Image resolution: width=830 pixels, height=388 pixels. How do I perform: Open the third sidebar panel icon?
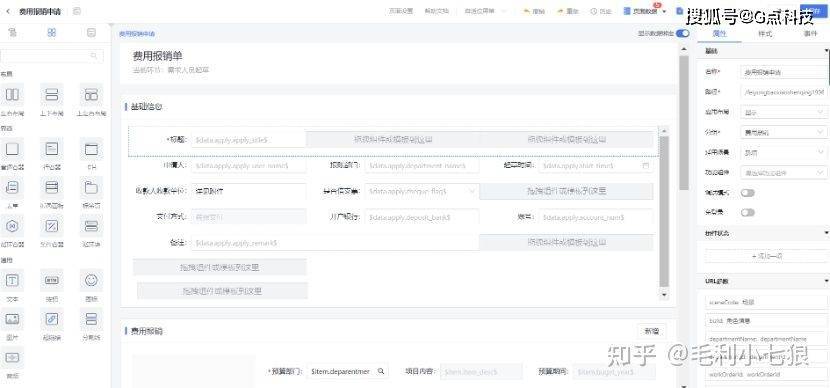click(91, 33)
